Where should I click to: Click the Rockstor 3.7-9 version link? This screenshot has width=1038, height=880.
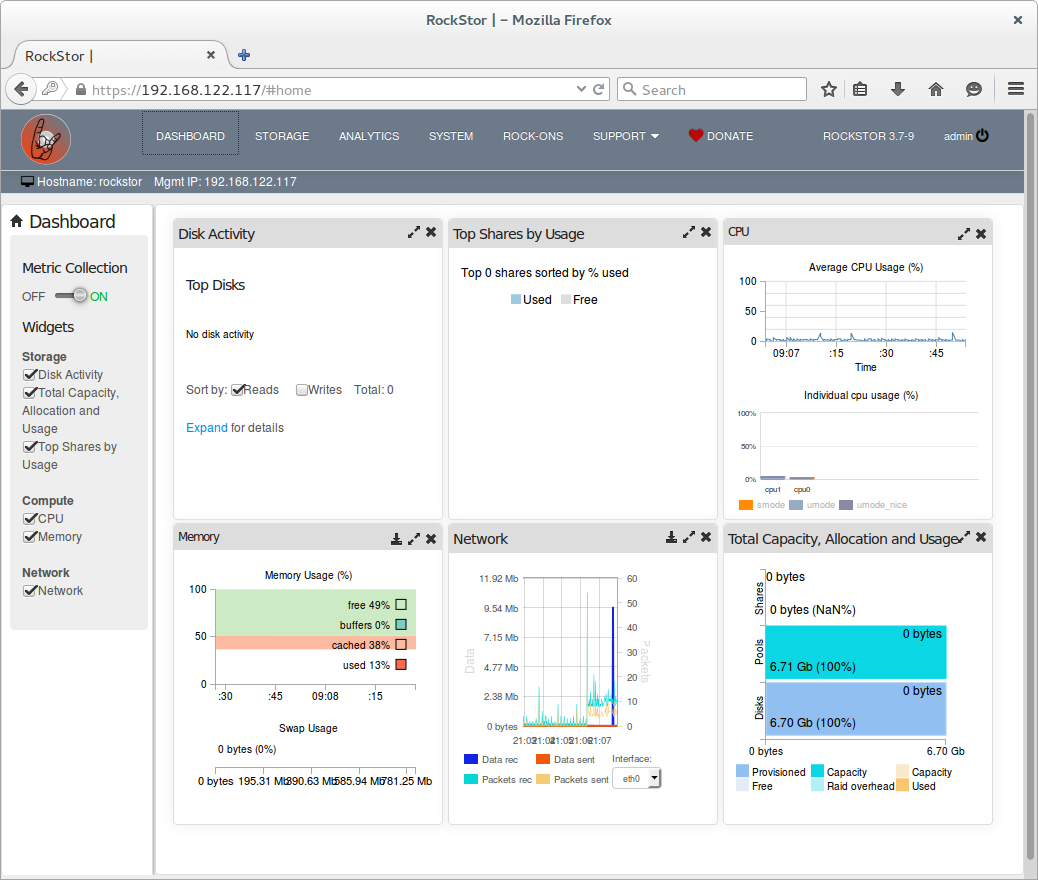868,136
